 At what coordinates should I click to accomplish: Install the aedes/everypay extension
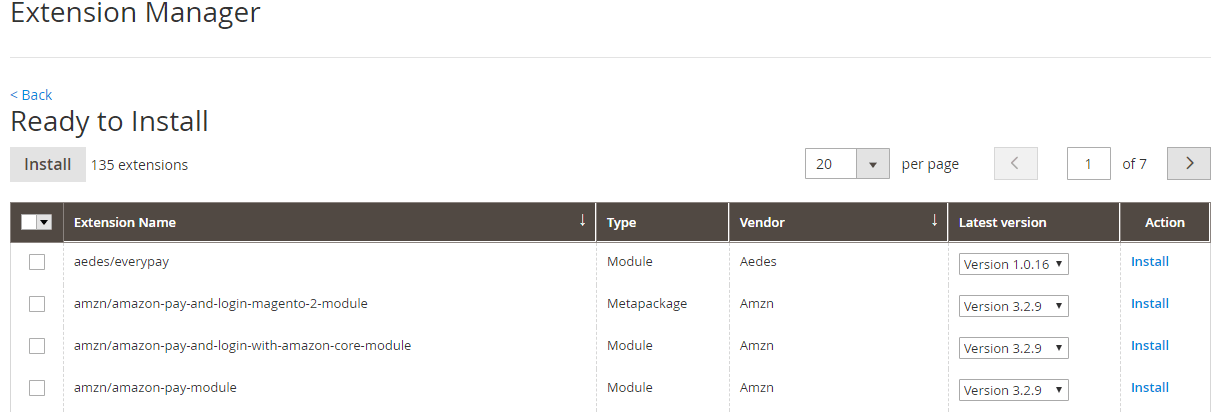1149,262
